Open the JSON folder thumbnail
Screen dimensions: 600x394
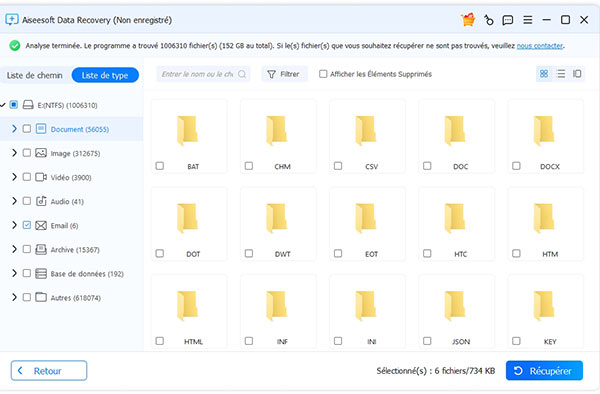click(x=455, y=306)
